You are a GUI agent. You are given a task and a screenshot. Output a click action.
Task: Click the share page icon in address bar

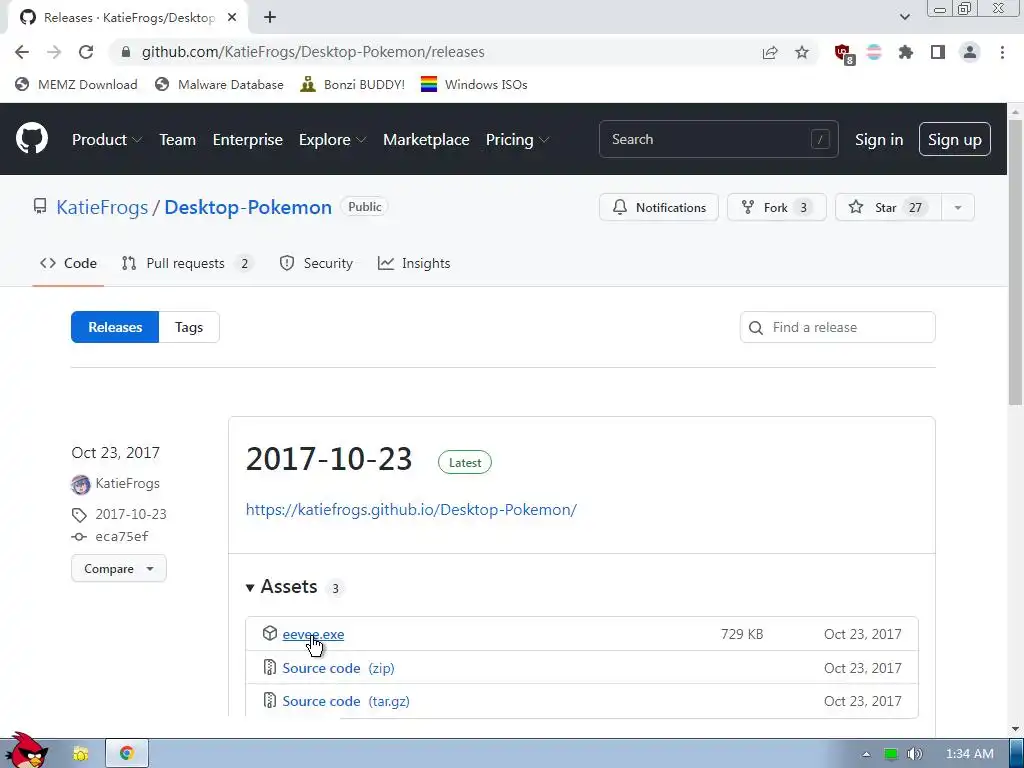click(x=770, y=52)
